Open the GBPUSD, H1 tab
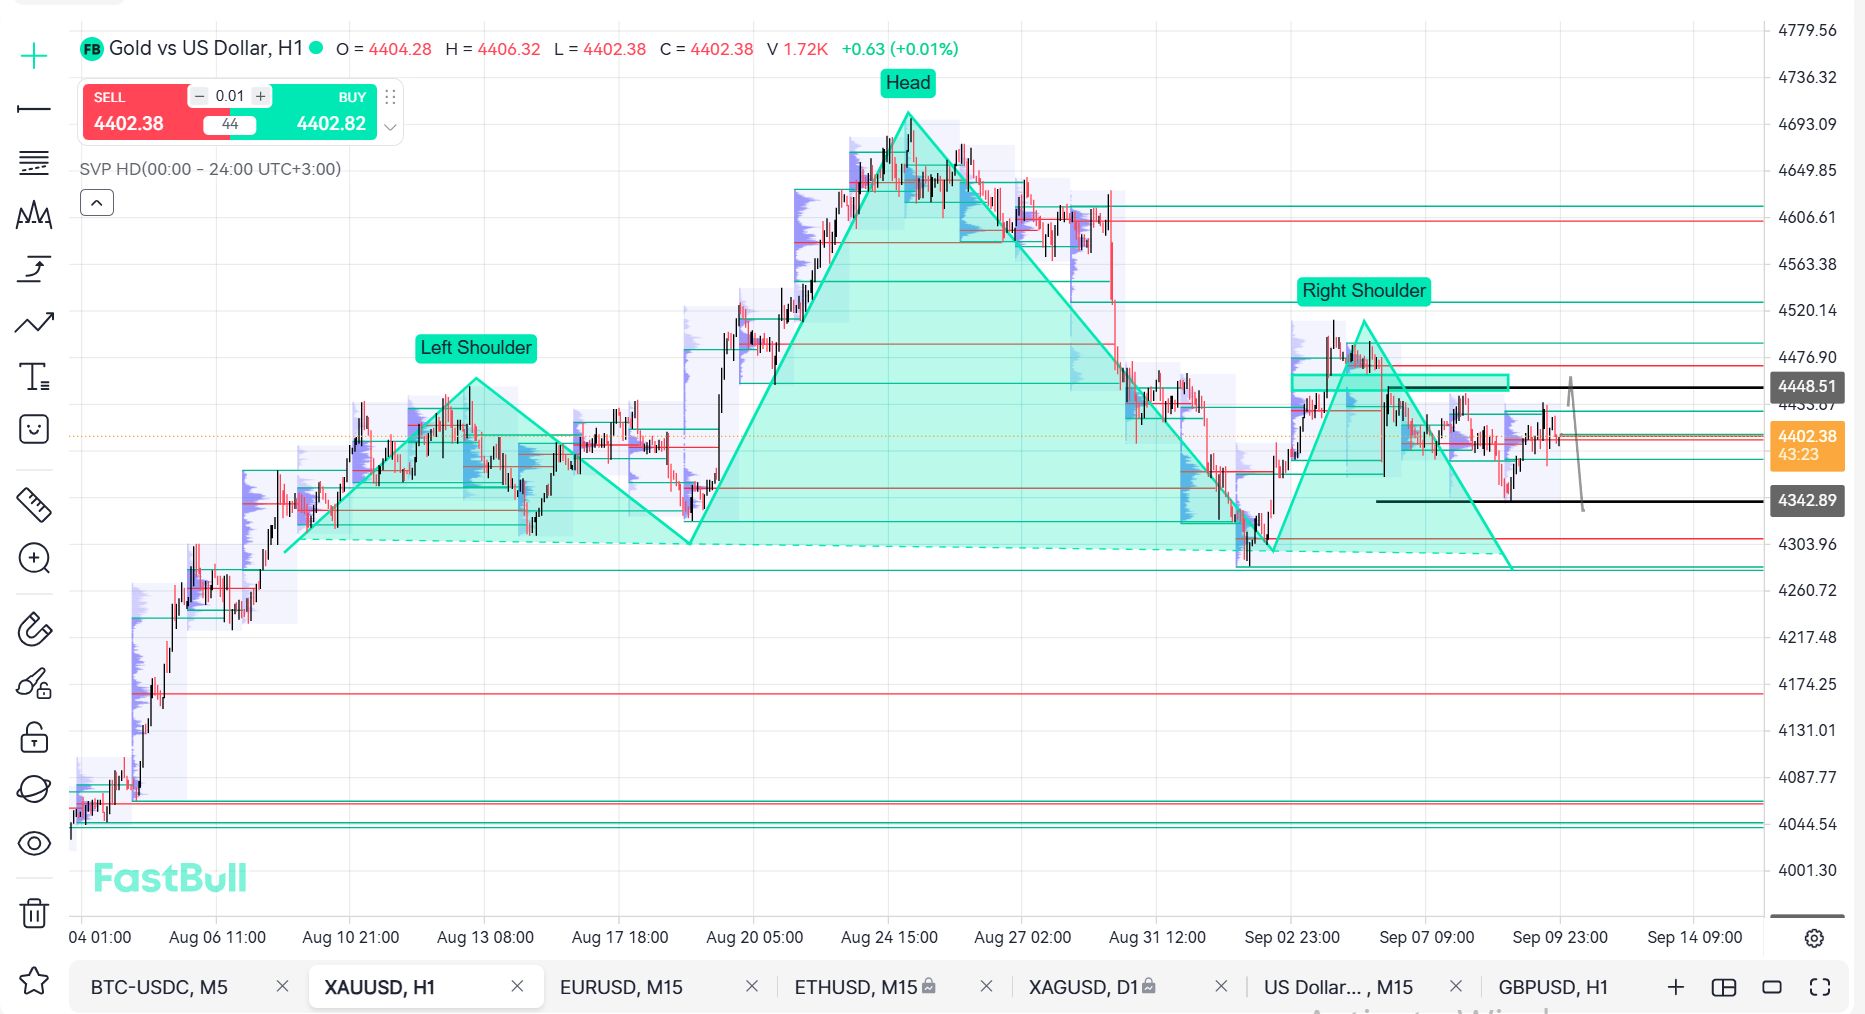 click(1553, 987)
